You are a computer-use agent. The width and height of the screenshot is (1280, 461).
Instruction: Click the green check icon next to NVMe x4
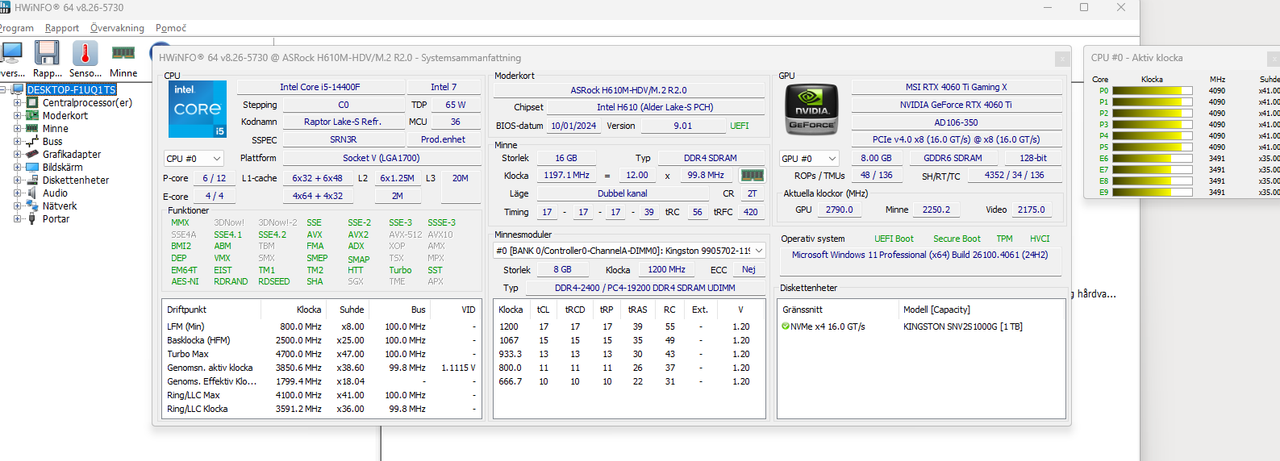tap(786, 326)
